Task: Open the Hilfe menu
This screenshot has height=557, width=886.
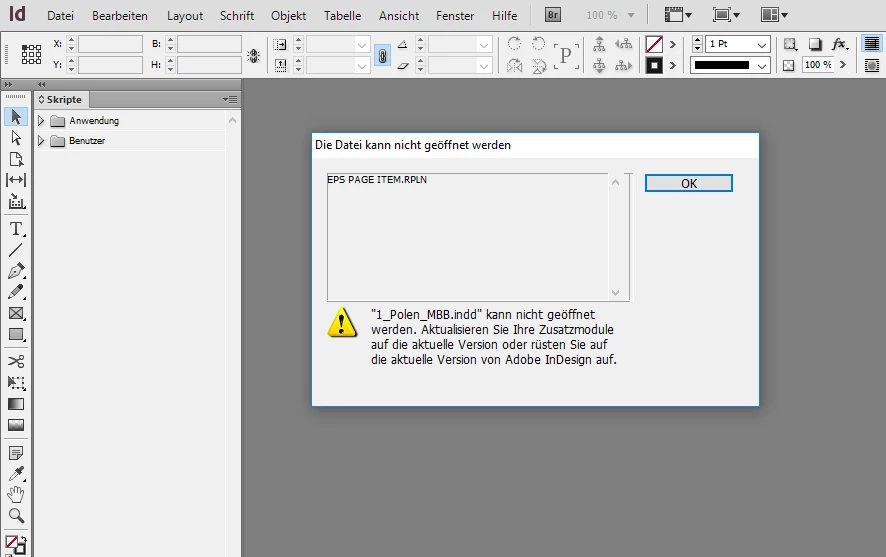Action: click(504, 16)
